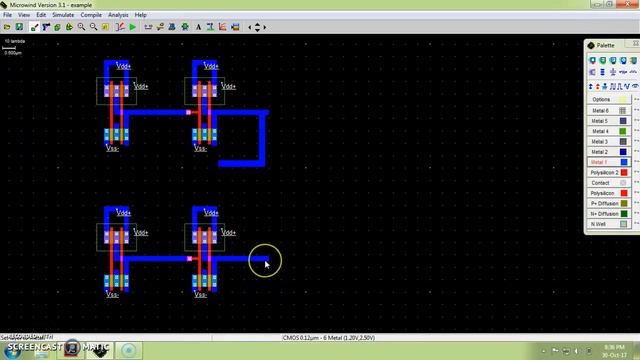Click the Metal 2 dark blue color swatch
Viewport: 640px width, 360px height.
623,152
